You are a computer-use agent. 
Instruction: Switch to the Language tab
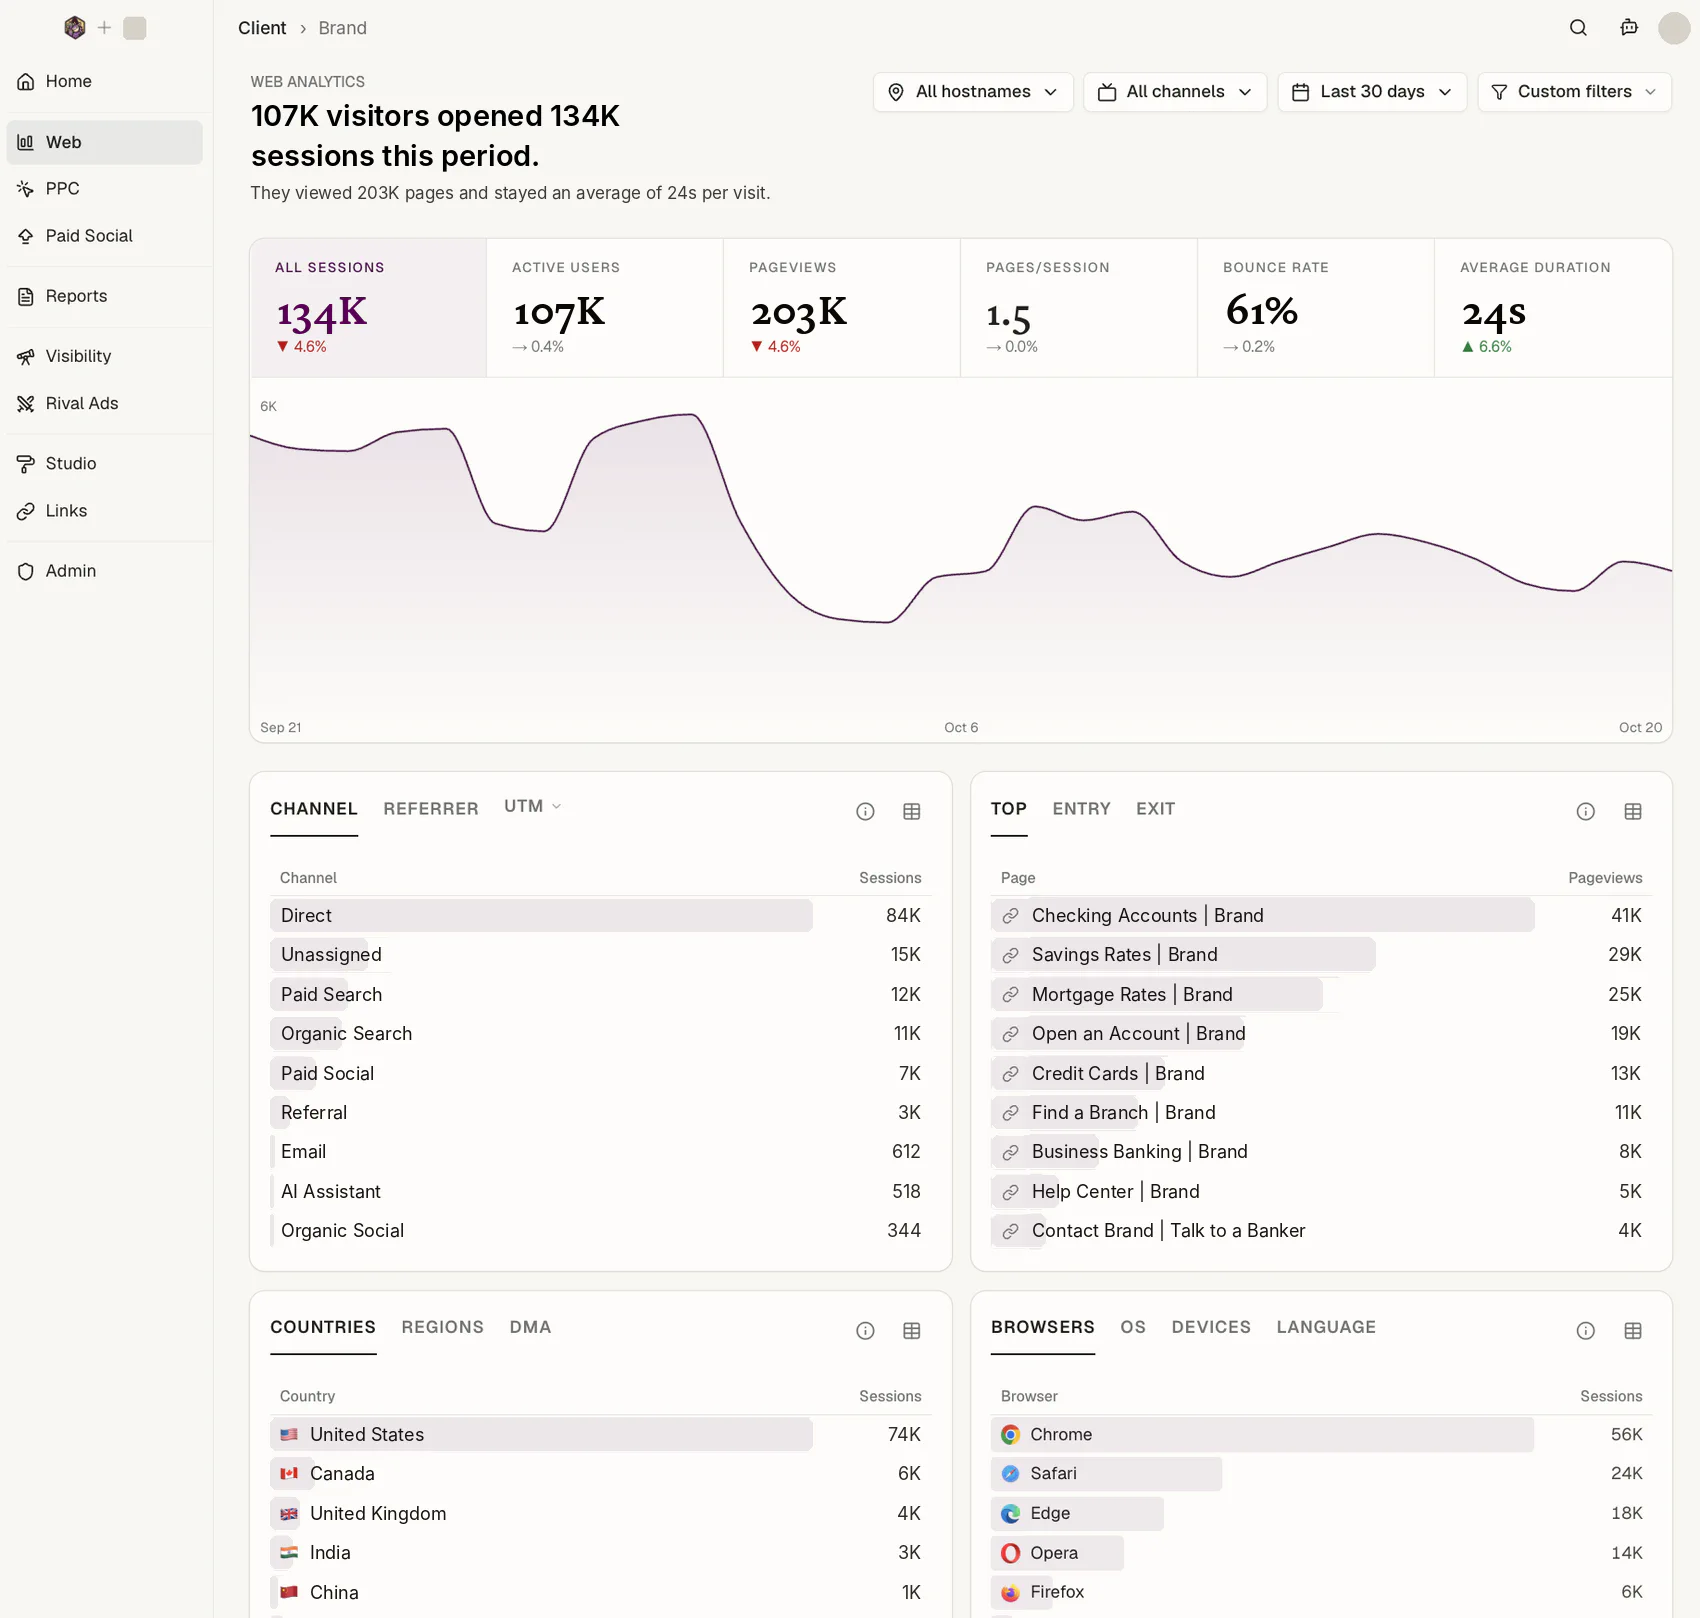coord(1326,1327)
